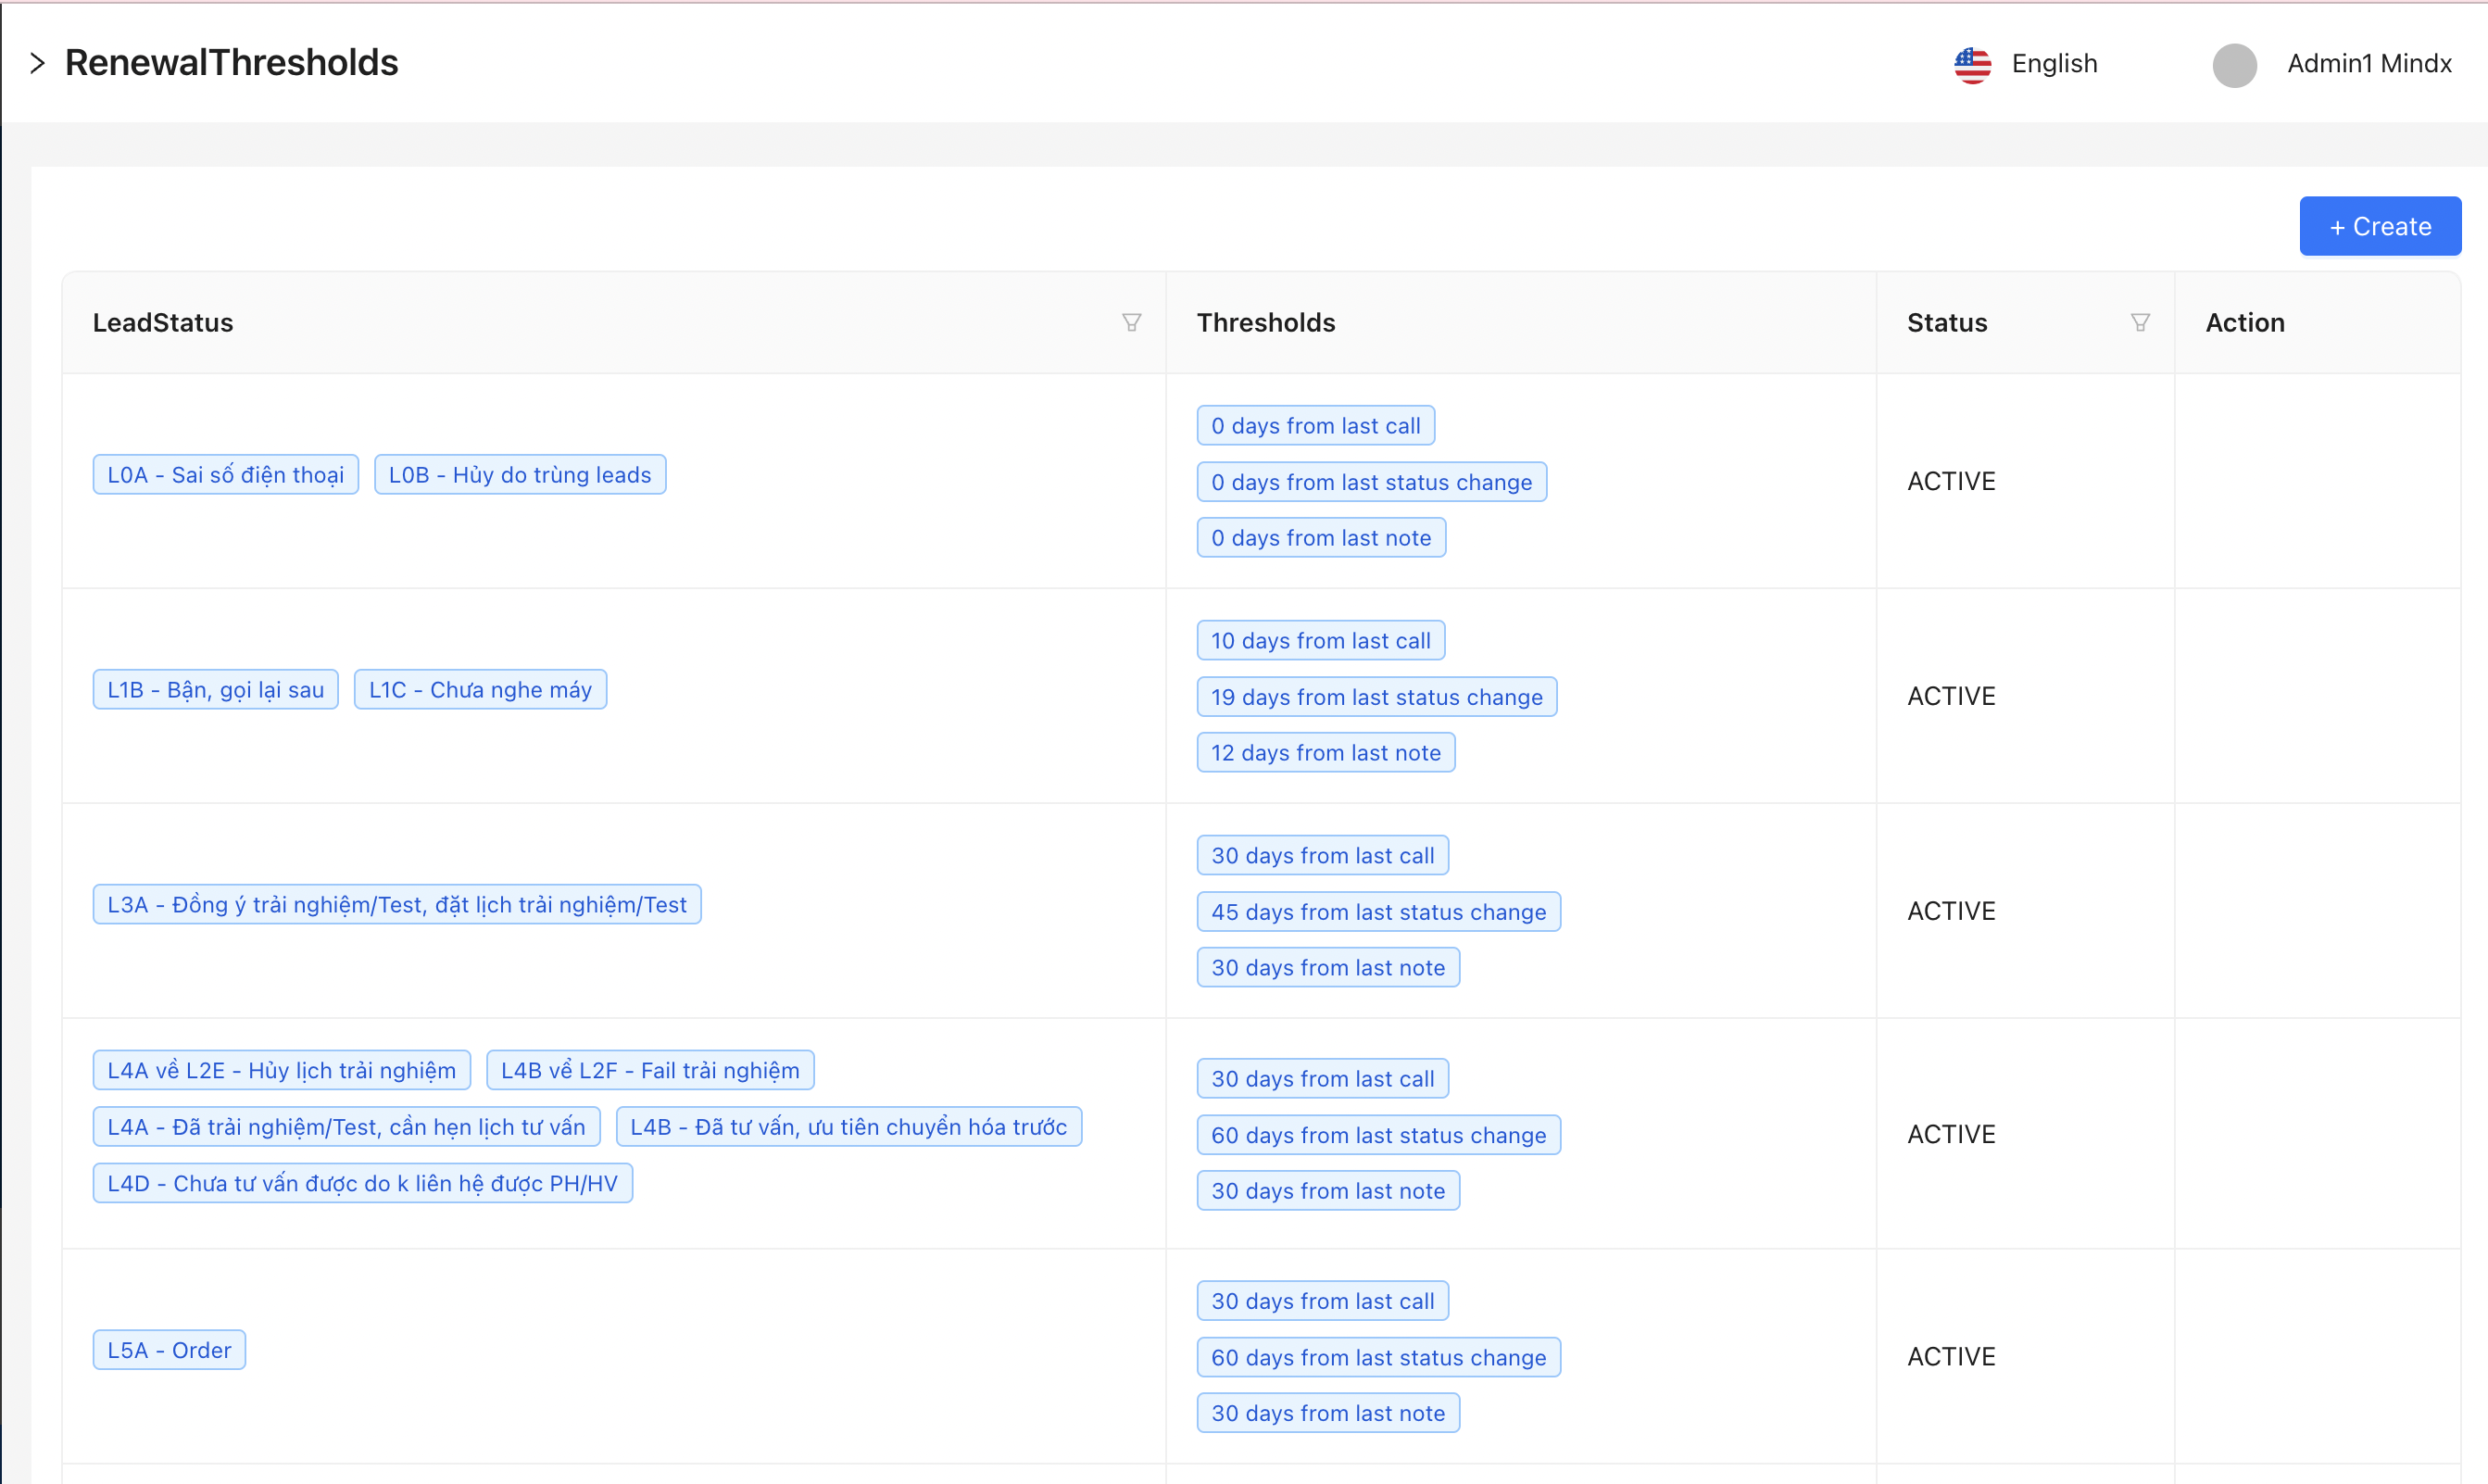Click the L4B về L2F - Fail trải nghiệm tag

point(649,1069)
